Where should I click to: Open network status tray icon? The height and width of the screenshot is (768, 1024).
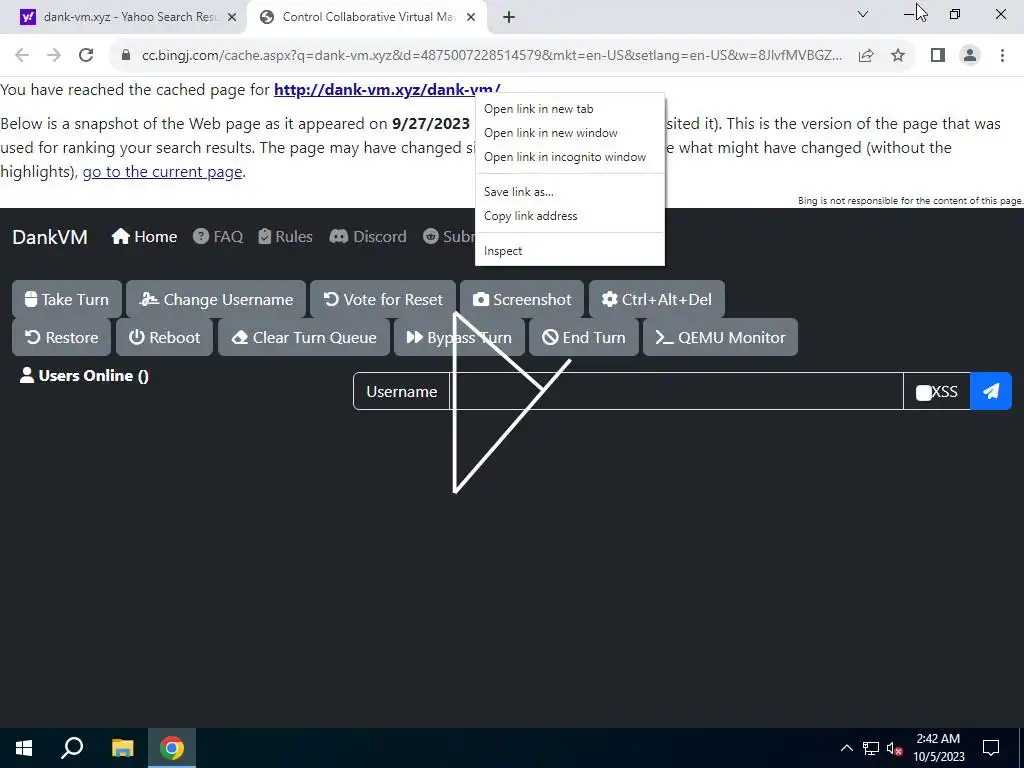pyautogui.click(x=871, y=748)
